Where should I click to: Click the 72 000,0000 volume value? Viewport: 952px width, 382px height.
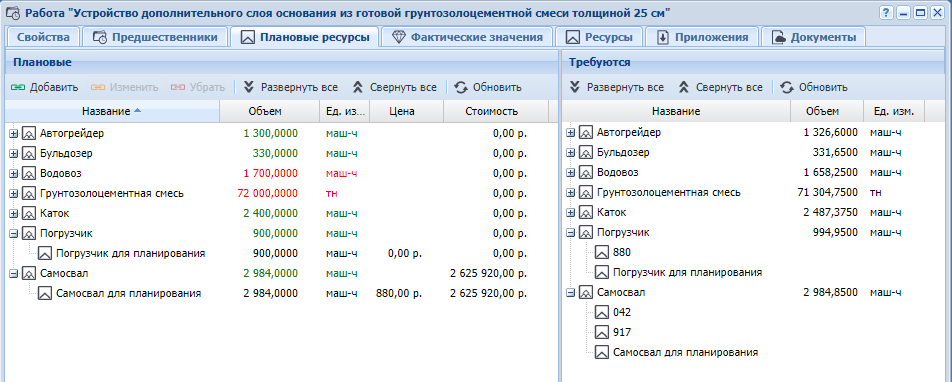tap(267, 193)
